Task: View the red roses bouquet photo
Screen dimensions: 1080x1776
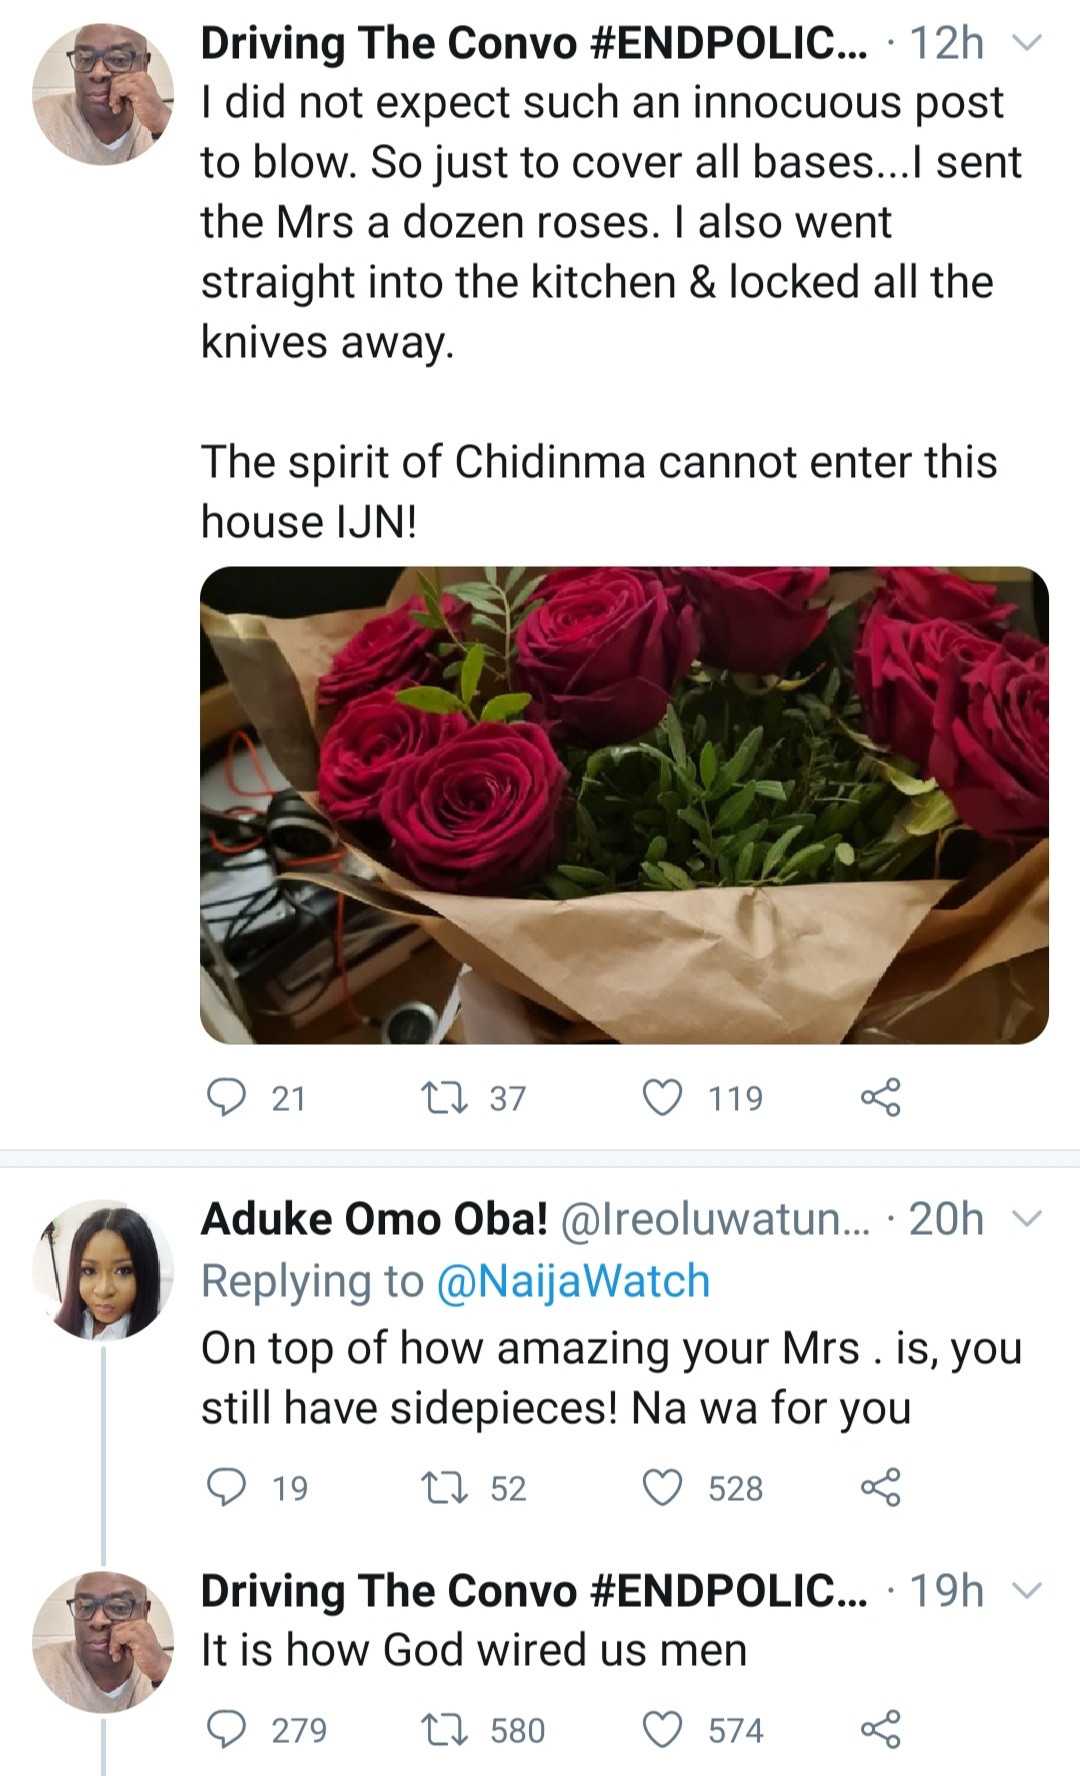Action: click(624, 805)
